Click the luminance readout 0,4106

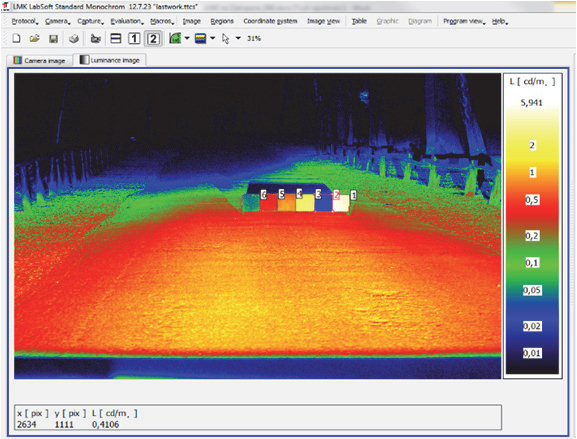tap(105, 425)
